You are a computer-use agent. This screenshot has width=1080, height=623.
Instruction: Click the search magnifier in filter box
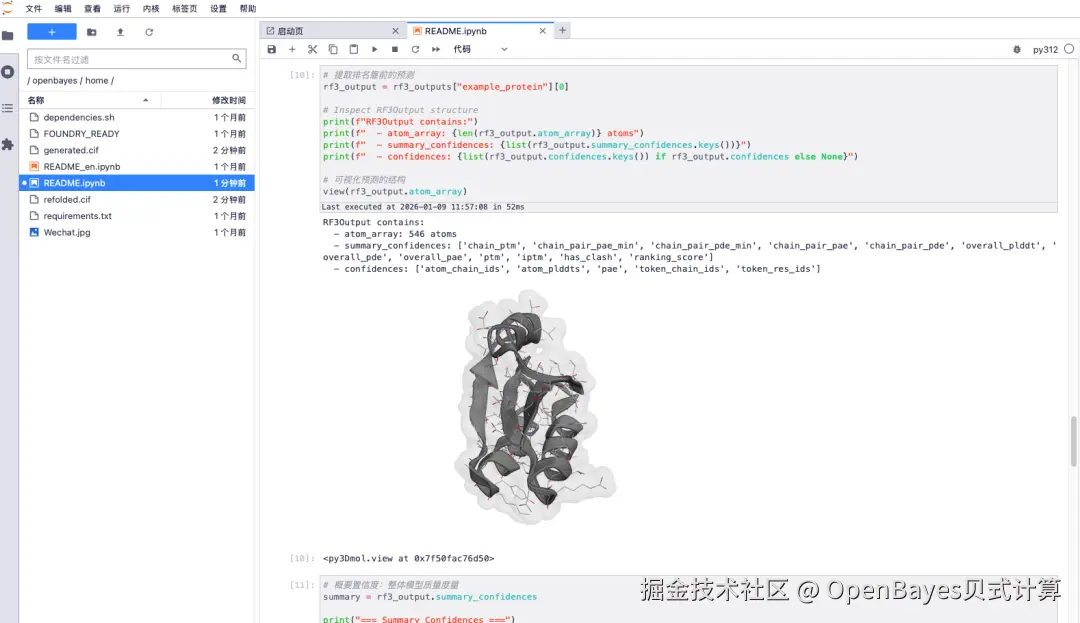coord(237,59)
